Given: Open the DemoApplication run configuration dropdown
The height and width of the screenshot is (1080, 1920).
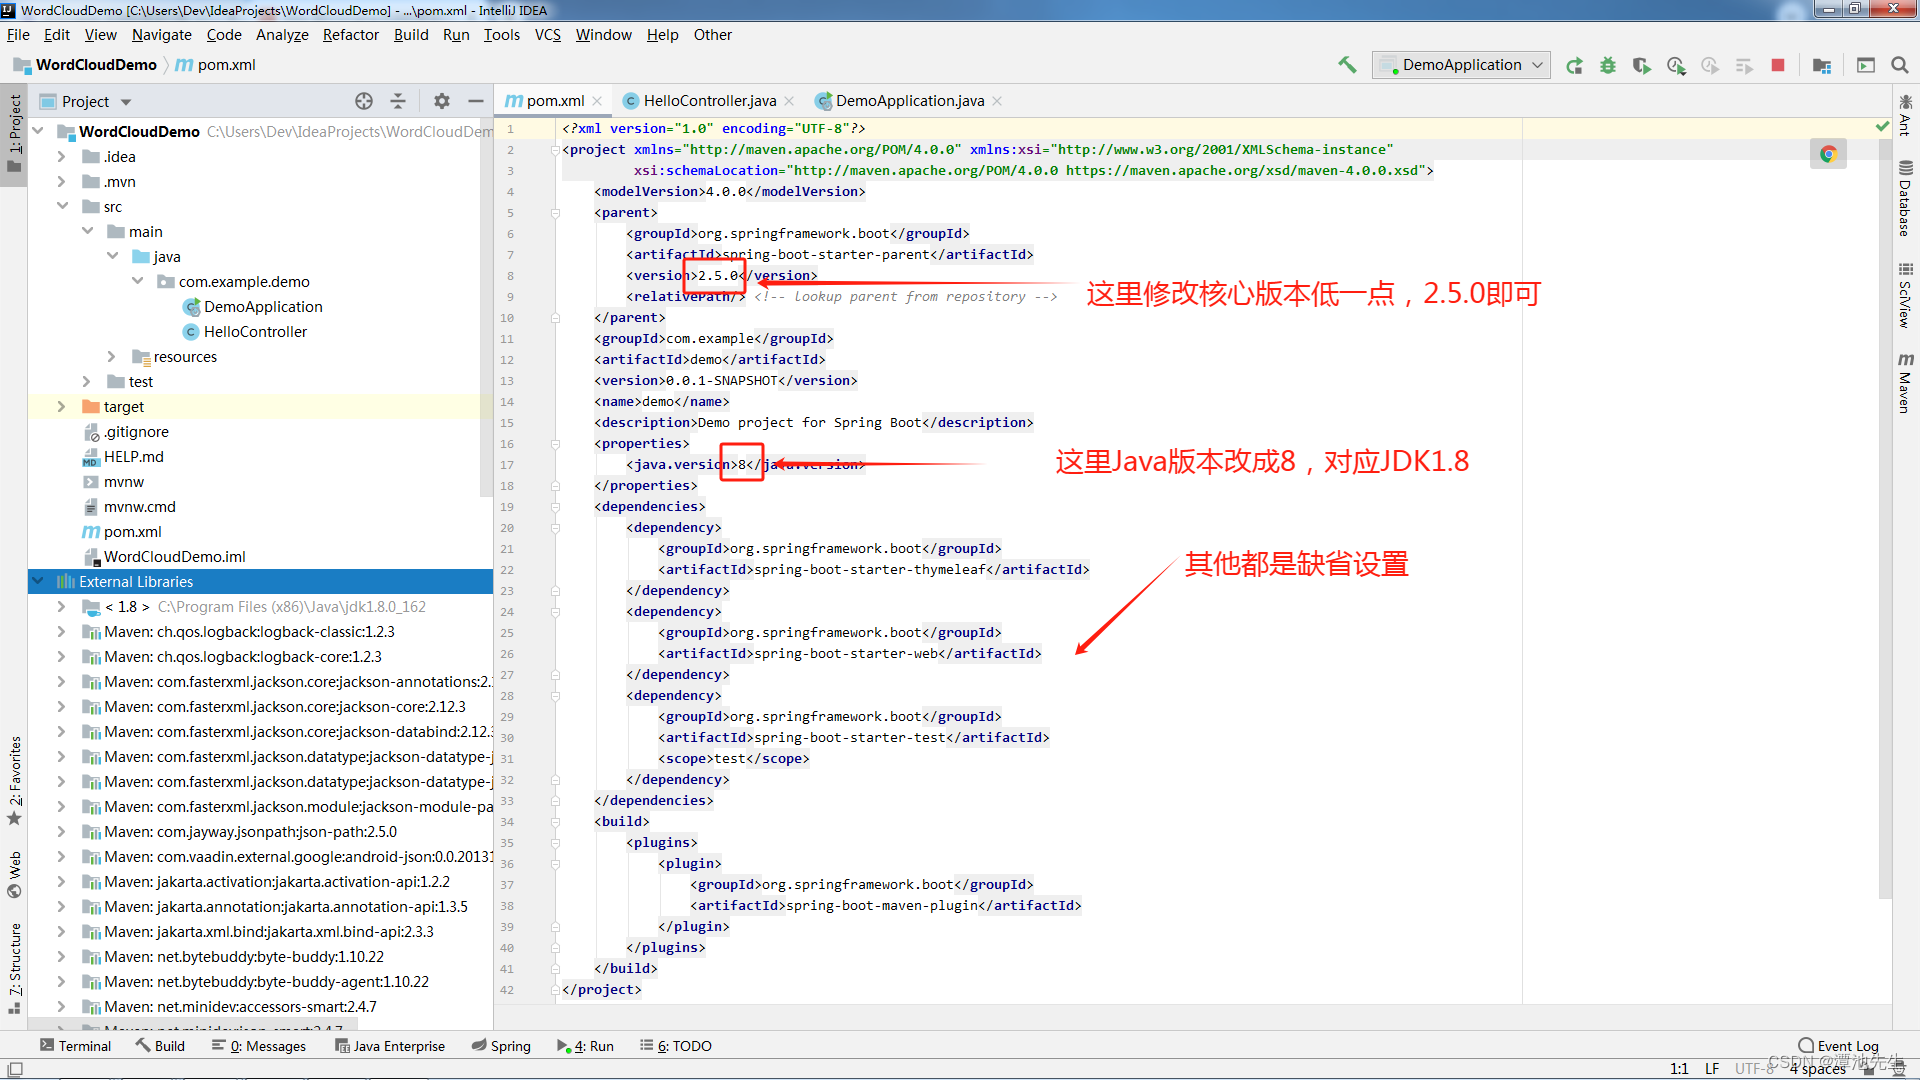Looking at the screenshot, I should pyautogui.click(x=1462, y=65).
